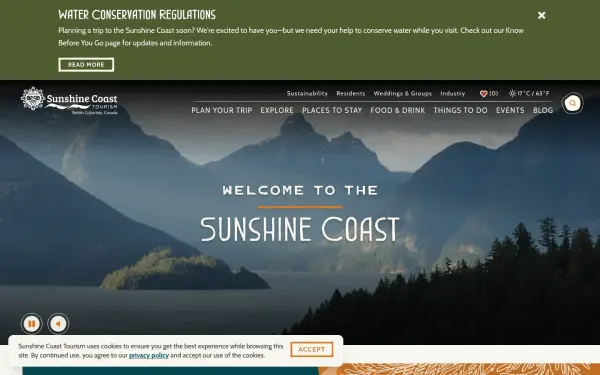Go to Weddings & Groups page
Image resolution: width=600 pixels, height=375 pixels.
click(x=403, y=93)
